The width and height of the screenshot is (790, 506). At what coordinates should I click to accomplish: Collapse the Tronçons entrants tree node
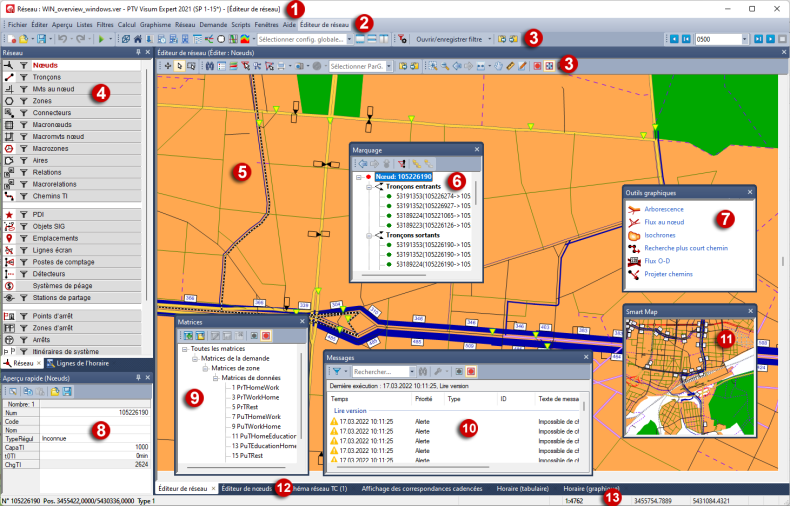[370, 187]
